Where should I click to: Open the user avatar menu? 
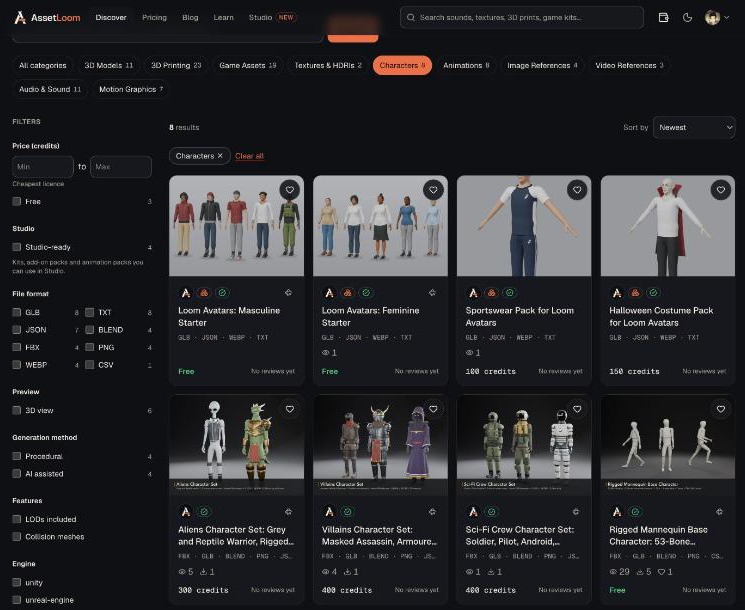click(x=716, y=18)
